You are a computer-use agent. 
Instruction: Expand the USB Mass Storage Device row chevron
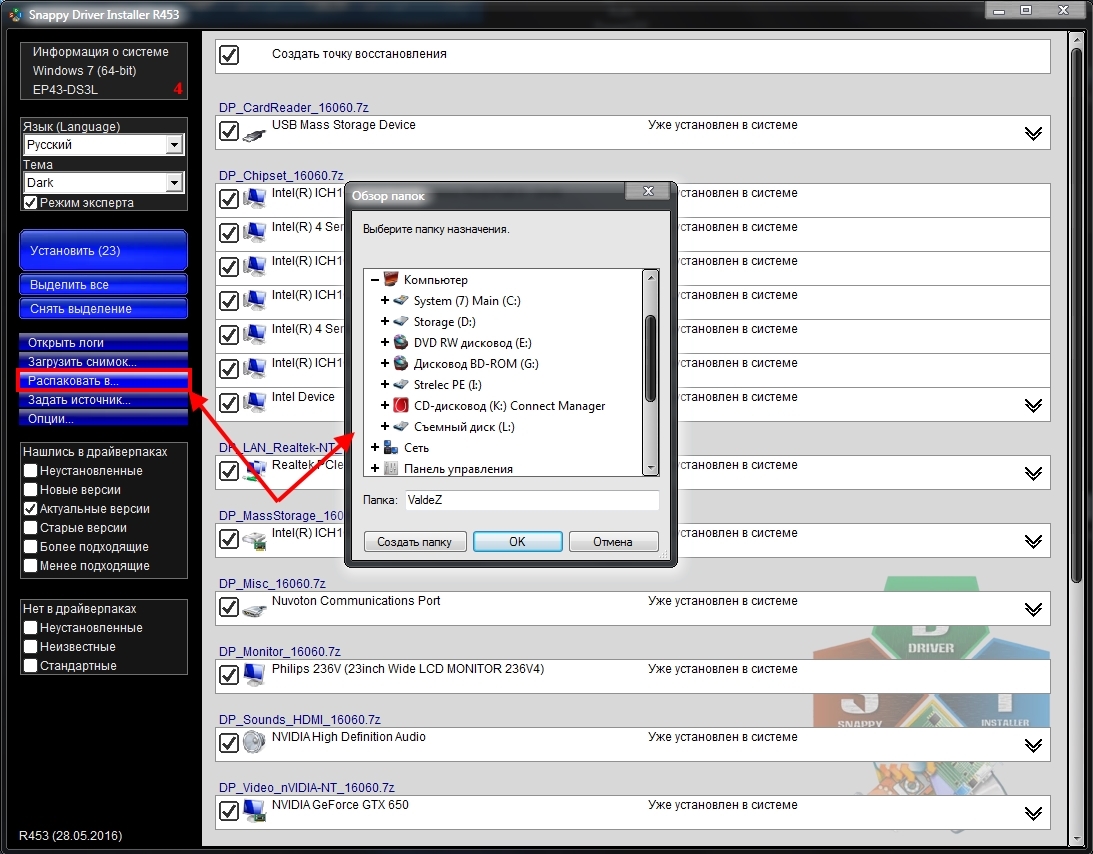pyautogui.click(x=1033, y=133)
